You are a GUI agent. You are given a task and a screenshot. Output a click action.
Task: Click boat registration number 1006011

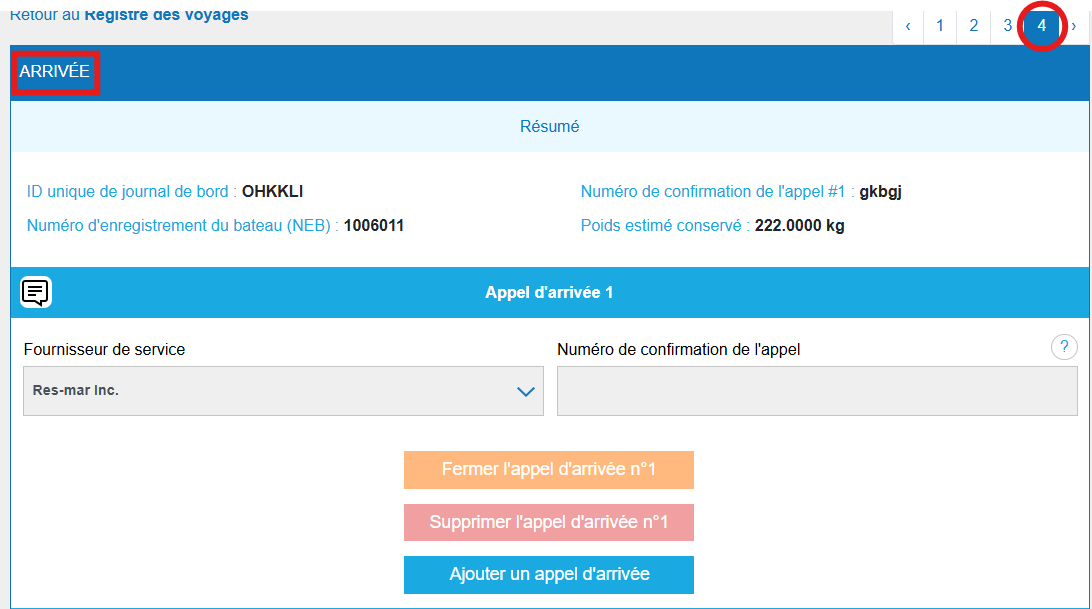374,225
